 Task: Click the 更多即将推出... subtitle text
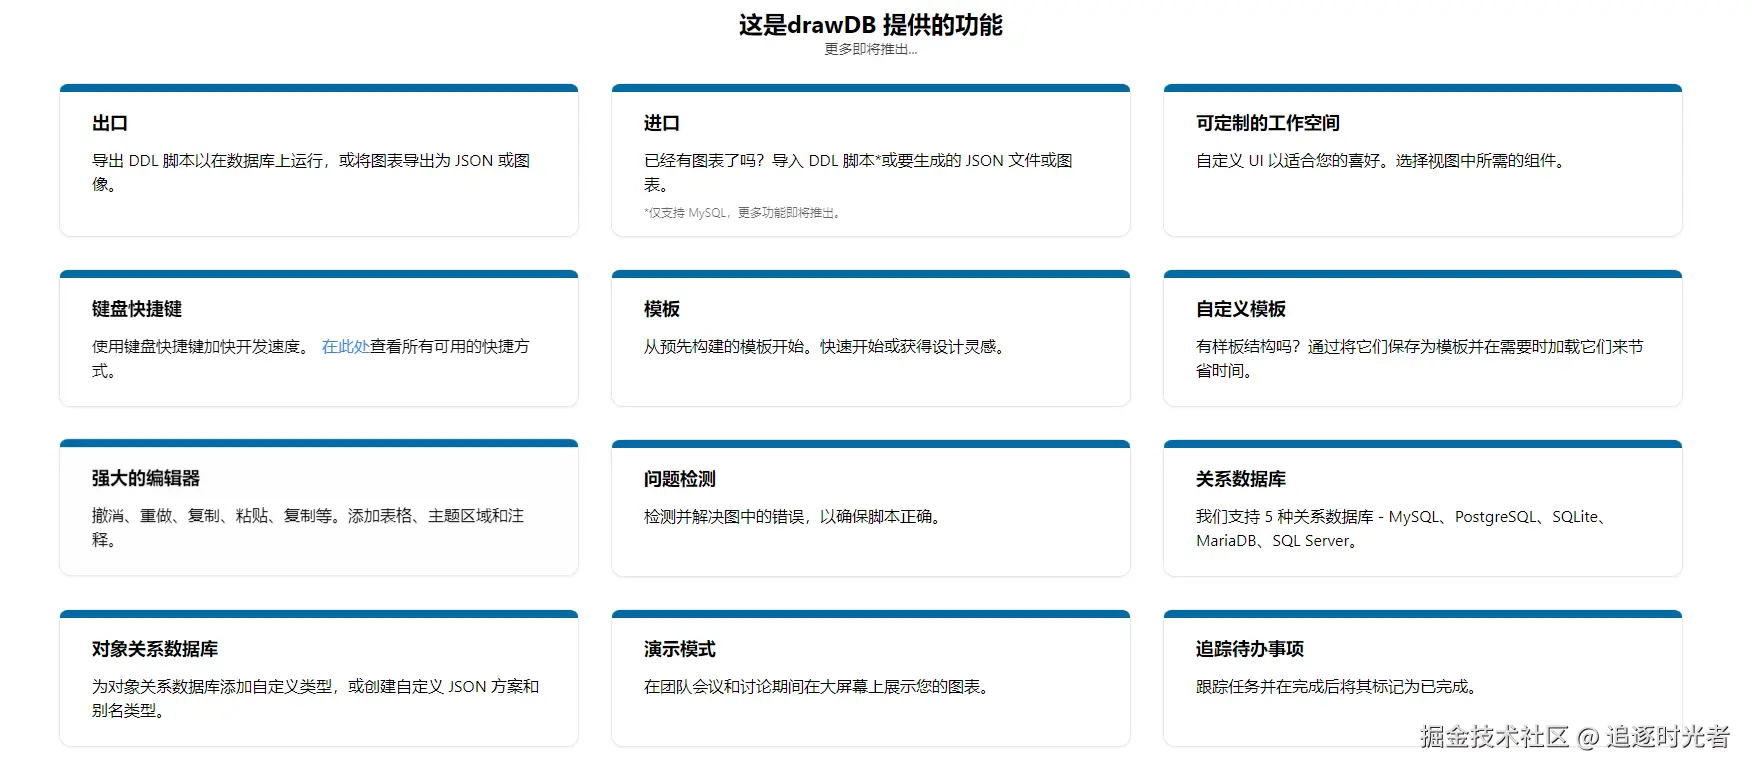click(870, 49)
